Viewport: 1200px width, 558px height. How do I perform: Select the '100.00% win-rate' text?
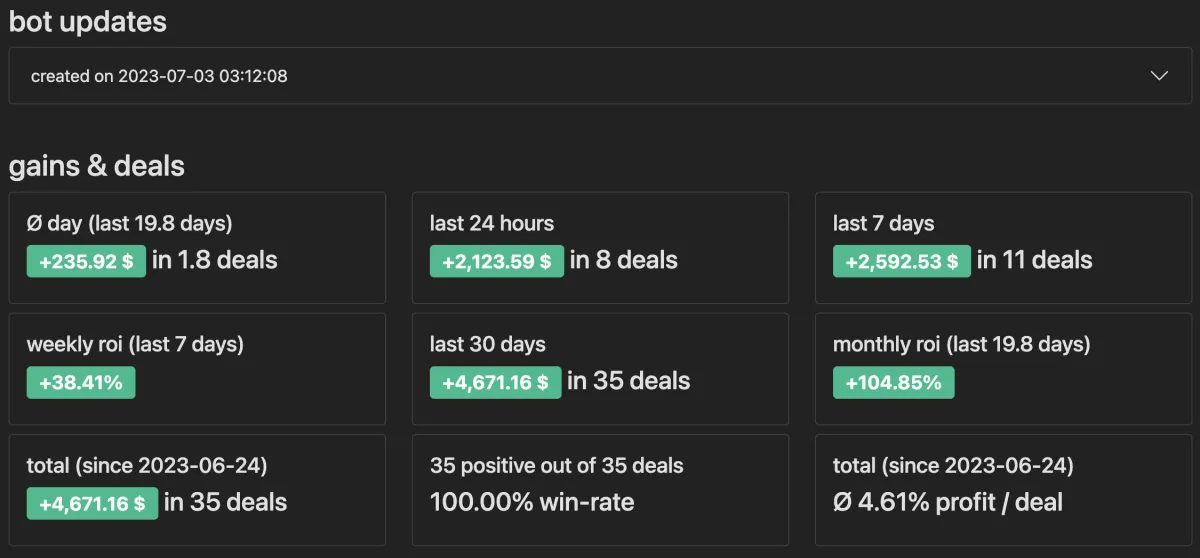pyautogui.click(x=532, y=502)
